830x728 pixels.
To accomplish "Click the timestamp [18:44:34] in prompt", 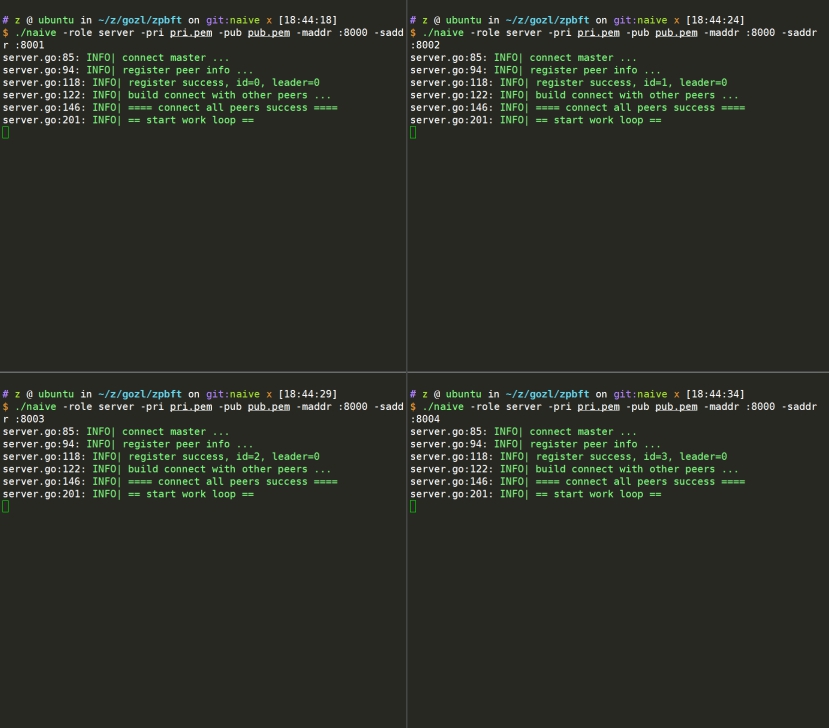I will [x=715, y=394].
